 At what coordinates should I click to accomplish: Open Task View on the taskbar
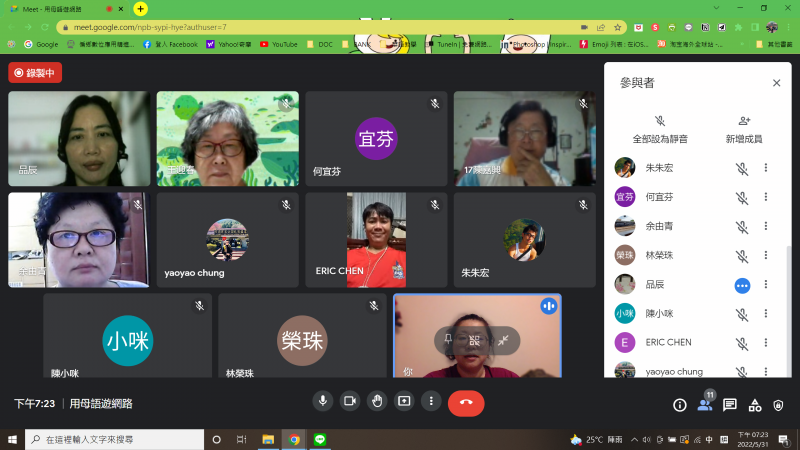(x=241, y=439)
